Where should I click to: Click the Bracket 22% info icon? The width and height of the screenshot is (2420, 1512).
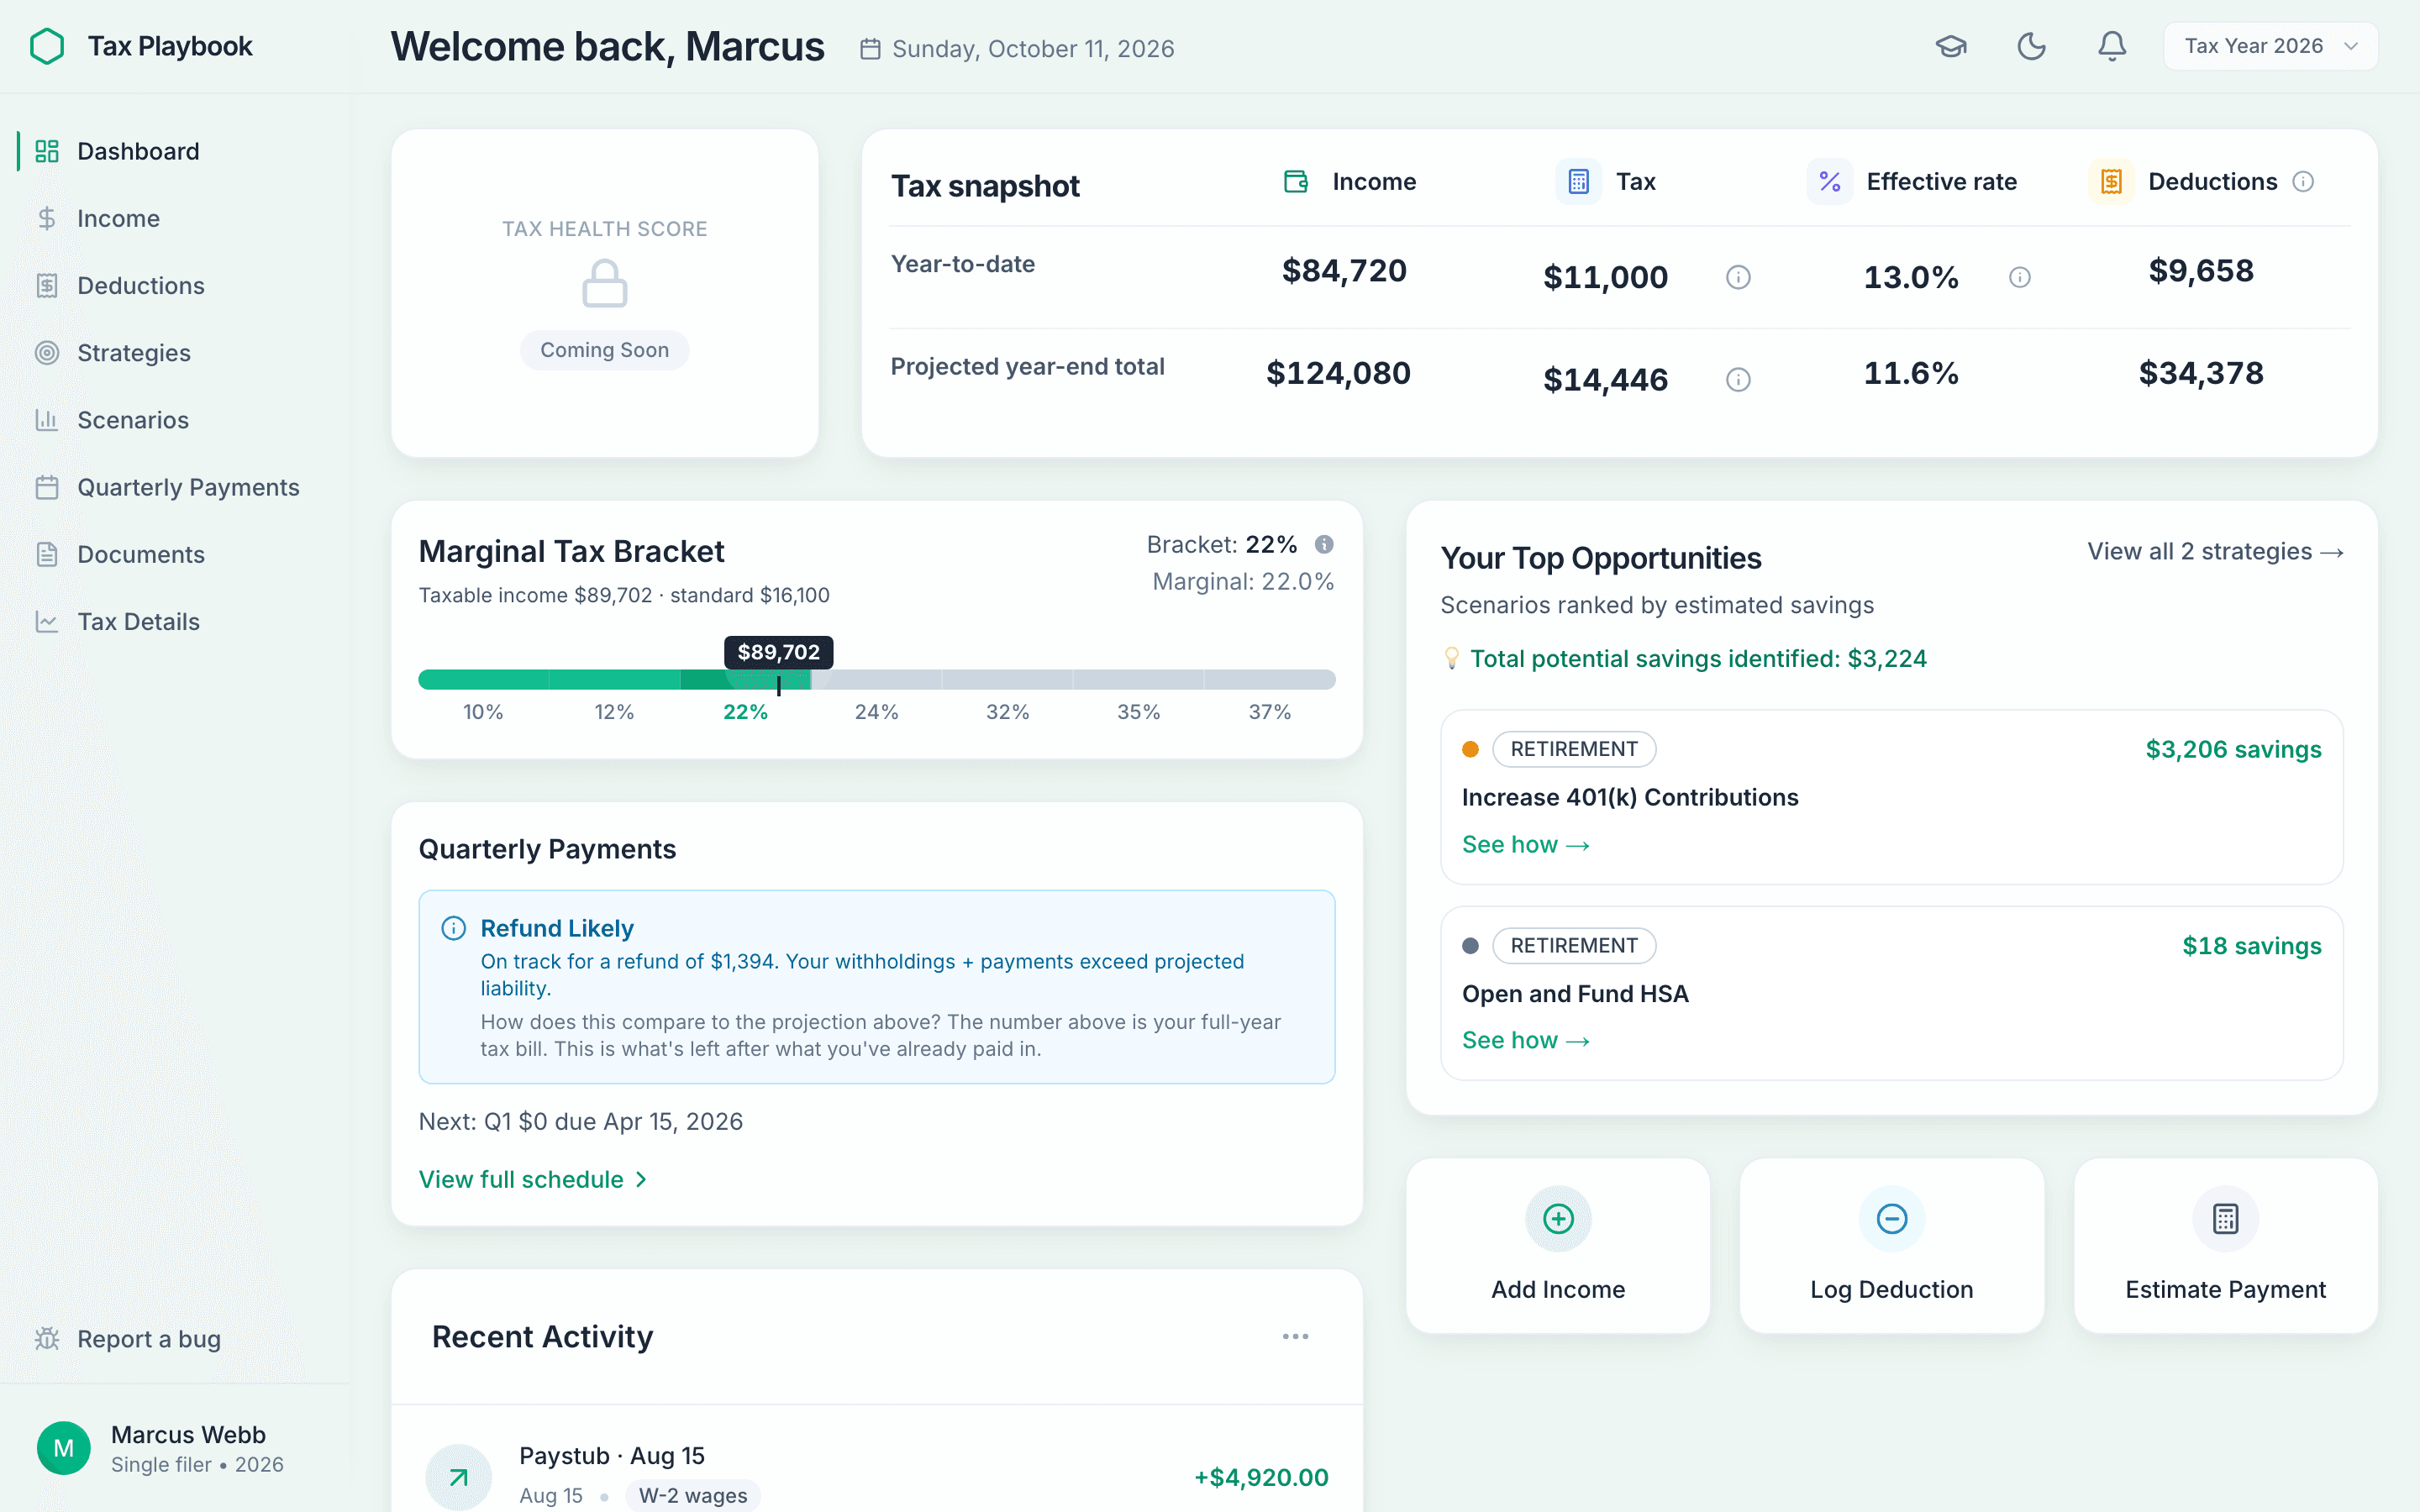(1324, 544)
